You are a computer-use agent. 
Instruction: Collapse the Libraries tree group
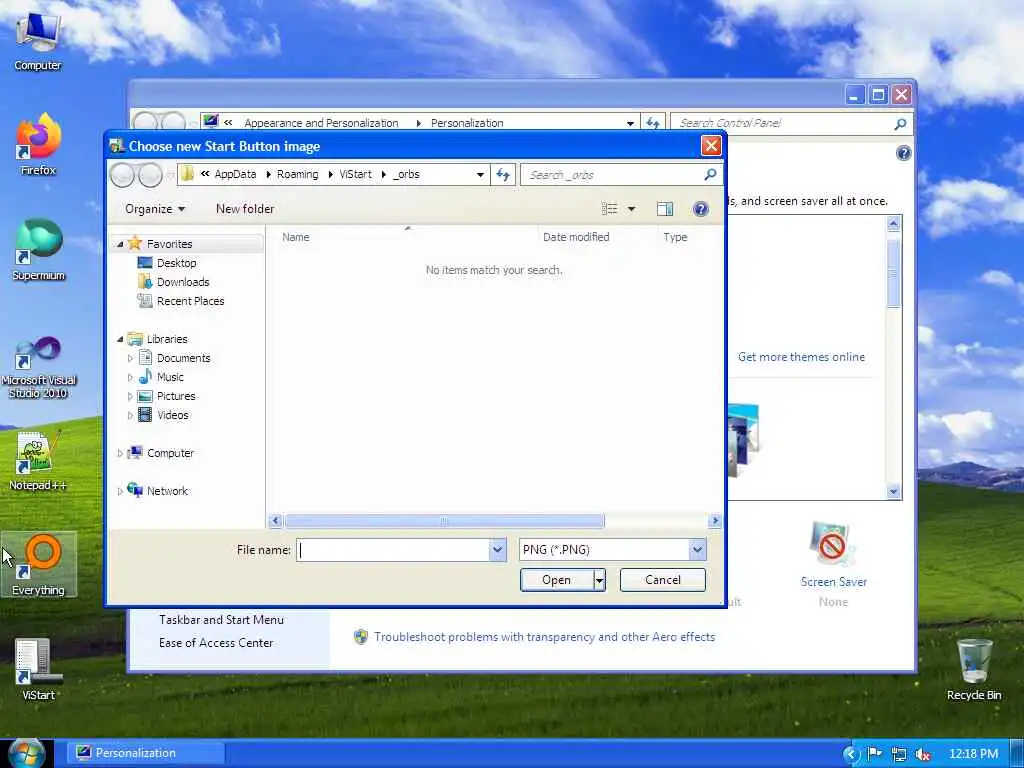120,340
